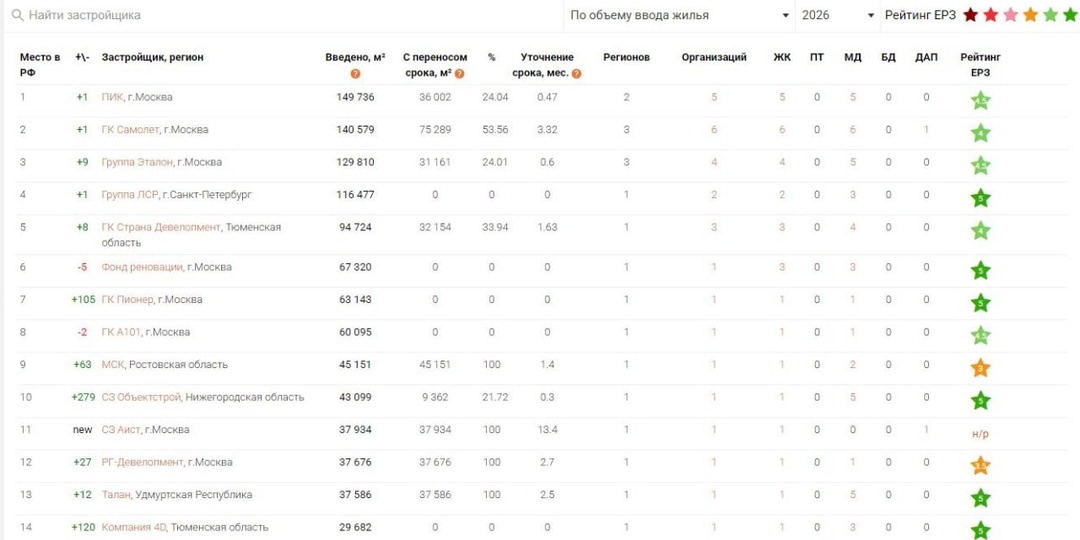Open the Группа Эталон developer link
The image size is (1080, 540).
(x=138, y=162)
